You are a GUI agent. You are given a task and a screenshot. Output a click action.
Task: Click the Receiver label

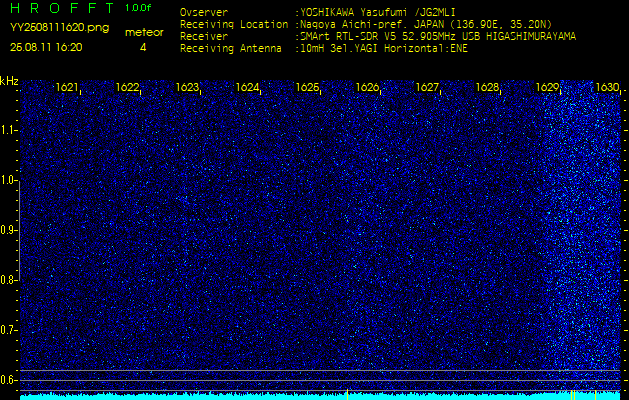coord(204,37)
